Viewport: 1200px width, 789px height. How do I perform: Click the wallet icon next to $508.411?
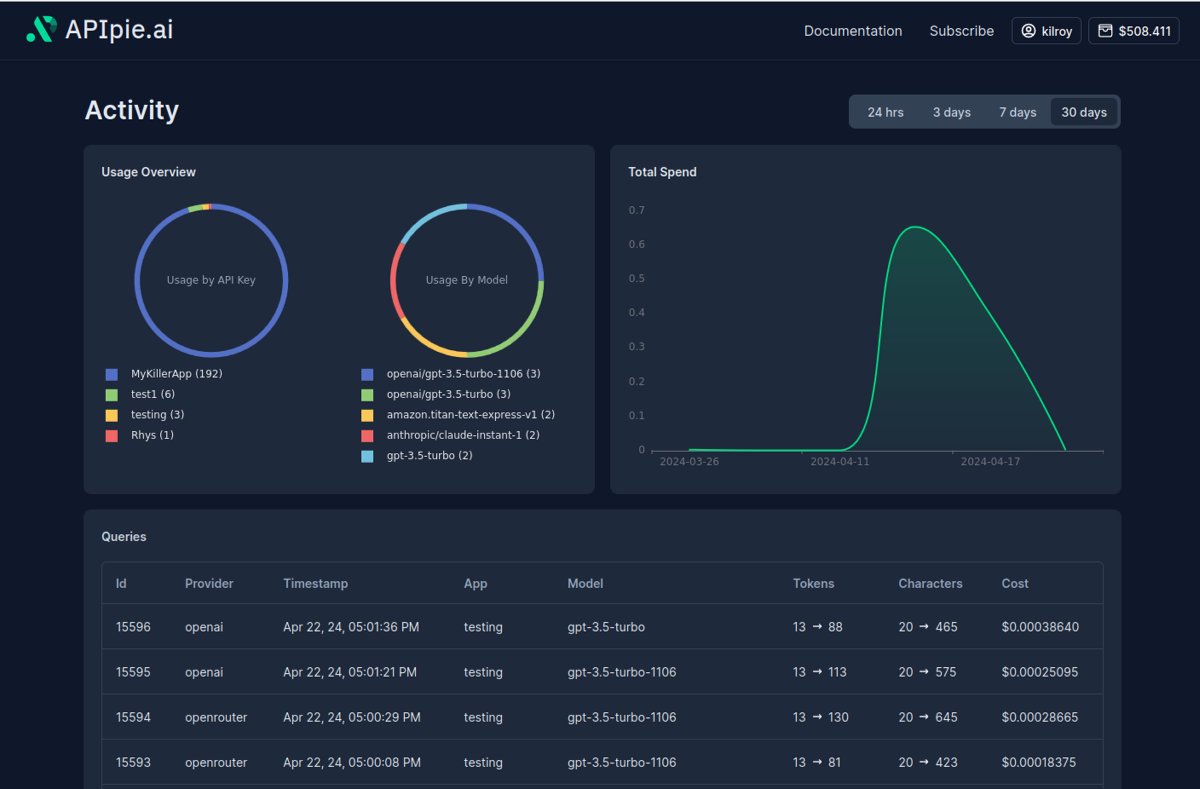[x=1105, y=30]
